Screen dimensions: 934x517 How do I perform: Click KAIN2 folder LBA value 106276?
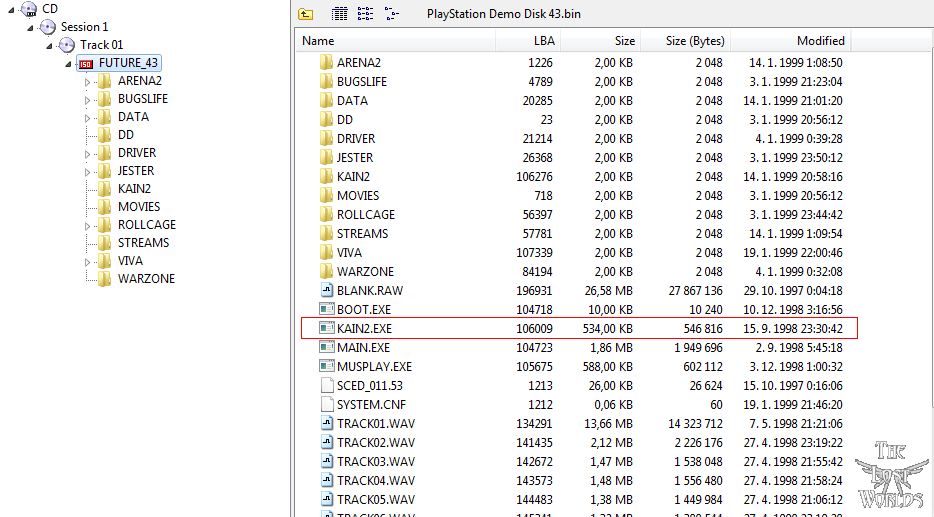point(534,177)
